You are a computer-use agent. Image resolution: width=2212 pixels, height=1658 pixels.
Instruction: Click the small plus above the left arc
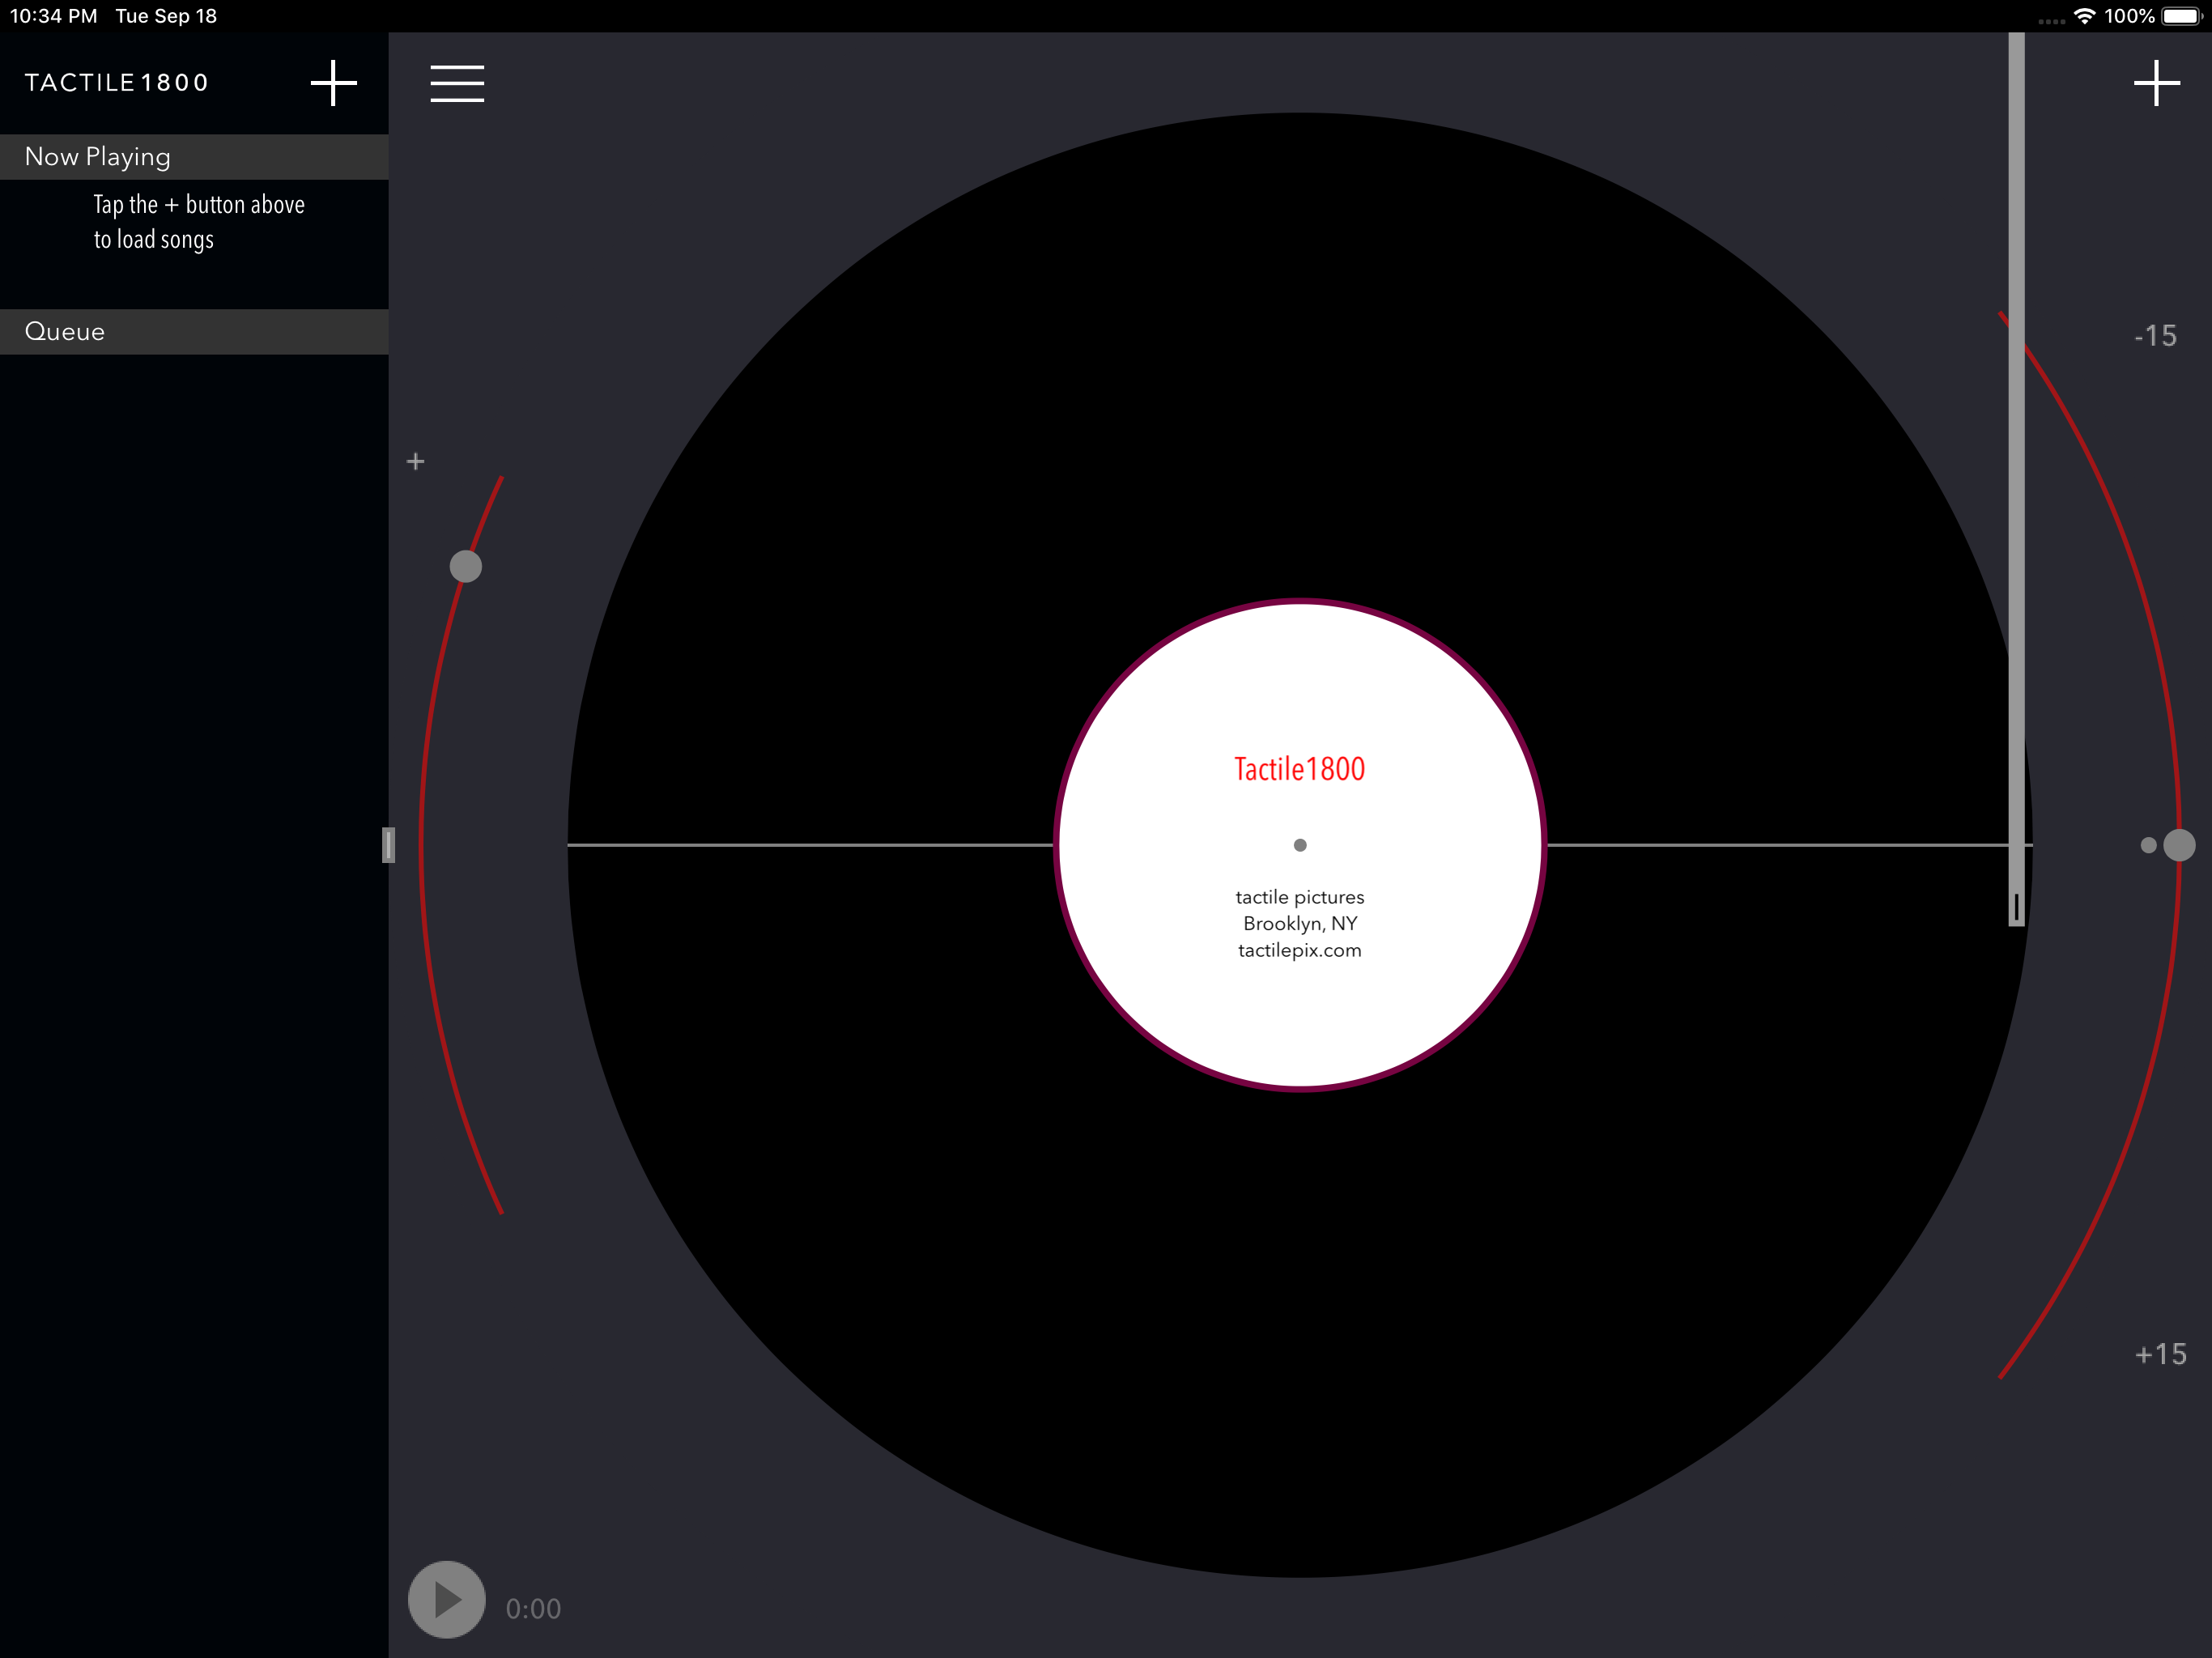pyautogui.click(x=416, y=461)
